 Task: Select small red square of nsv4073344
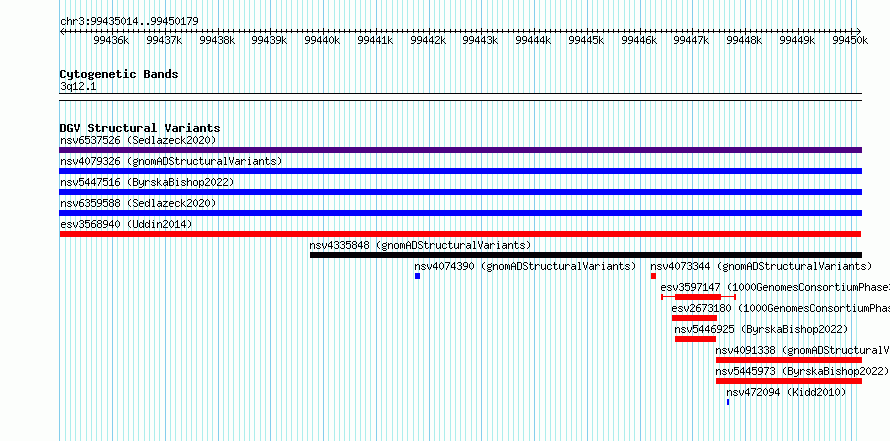(653, 276)
